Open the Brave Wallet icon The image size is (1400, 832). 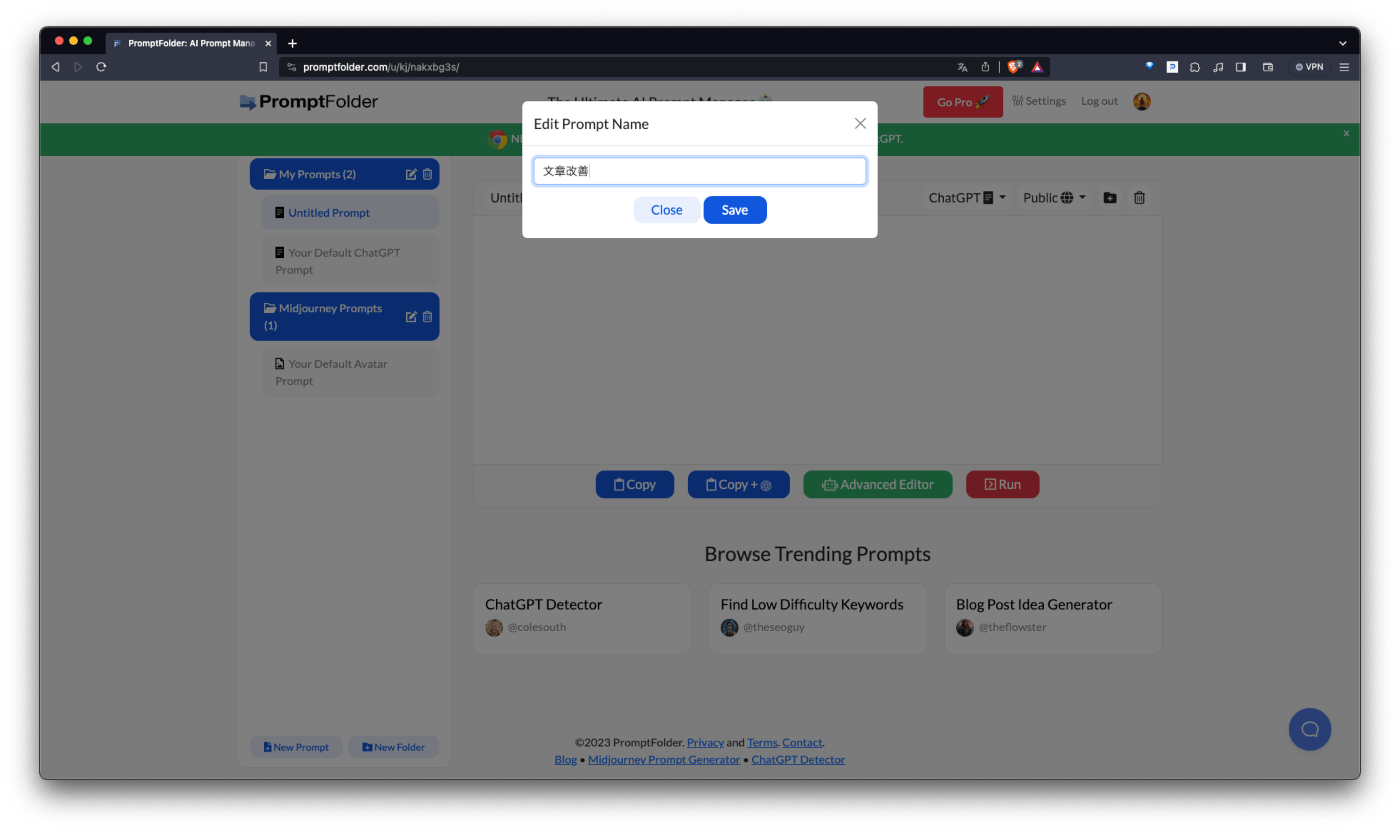tap(1268, 67)
